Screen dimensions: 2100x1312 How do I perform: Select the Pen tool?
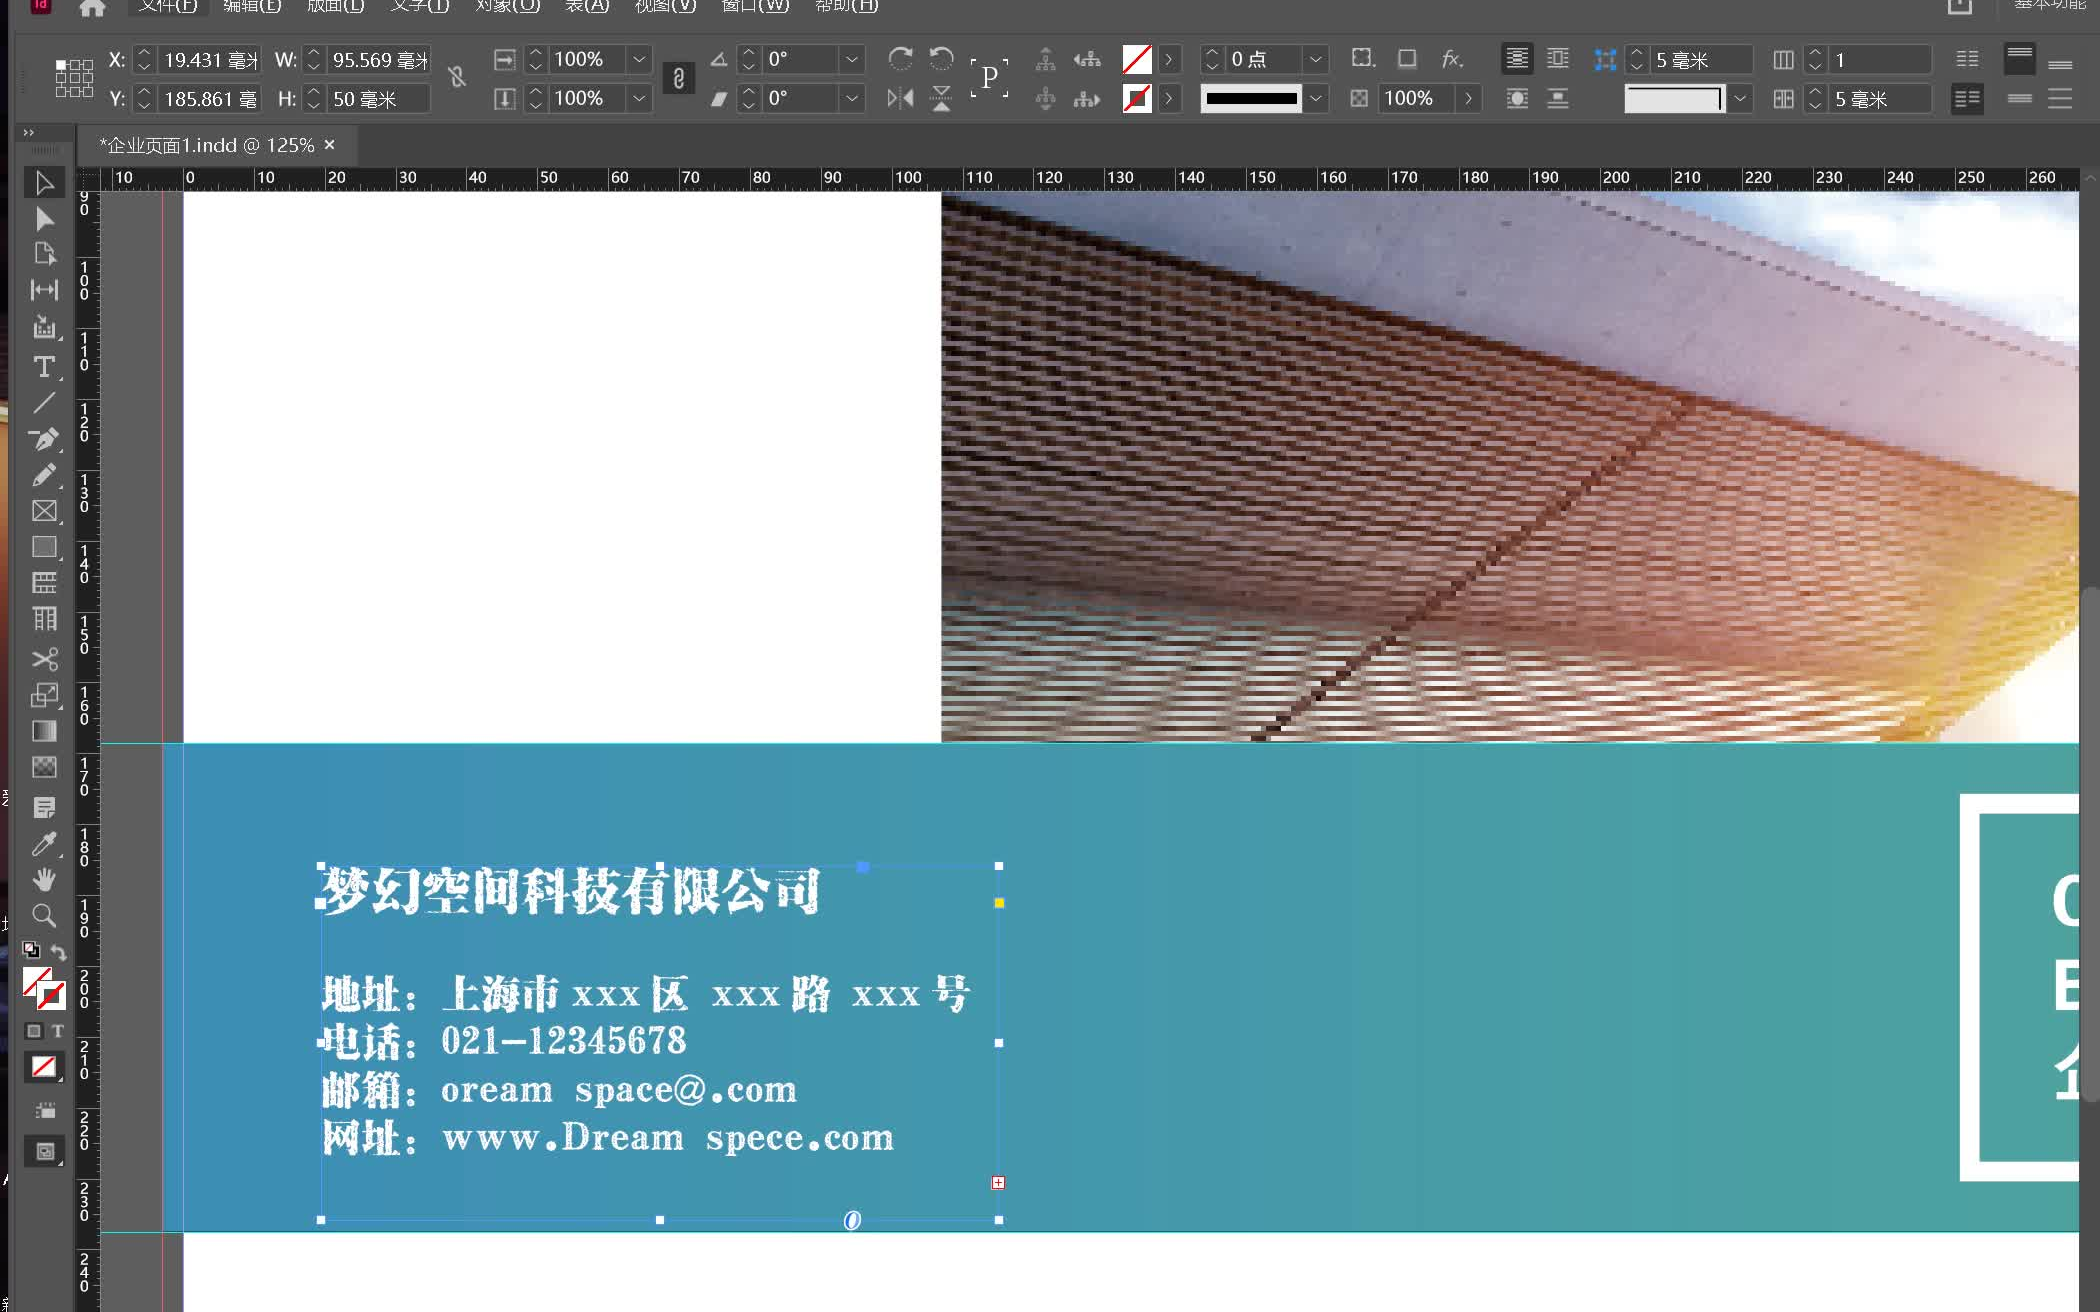[44, 439]
